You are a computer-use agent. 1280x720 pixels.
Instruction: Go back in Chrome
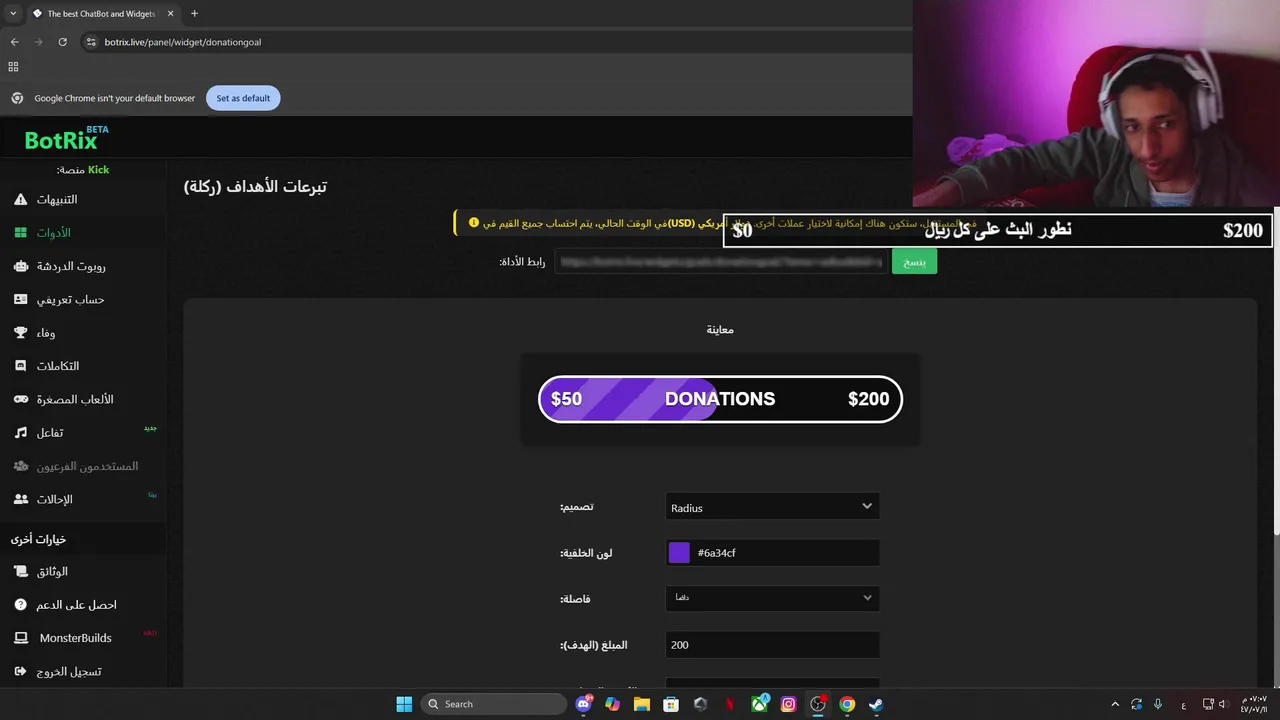[14, 42]
